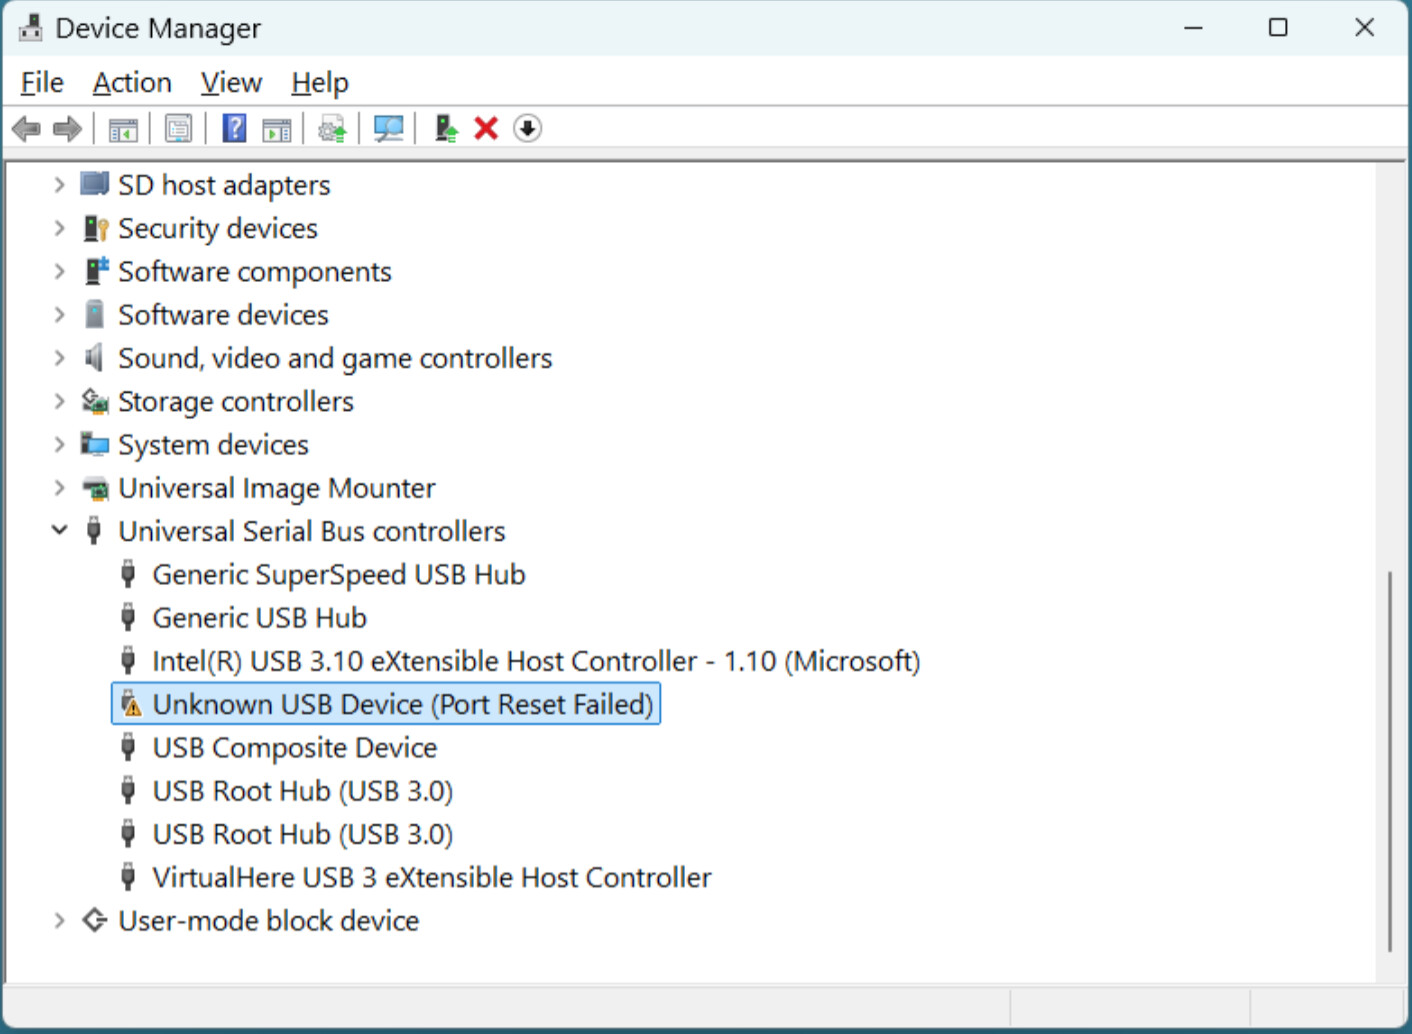Select Intel(R) USB 3.10 eXtensible Host Controller

coord(536,661)
